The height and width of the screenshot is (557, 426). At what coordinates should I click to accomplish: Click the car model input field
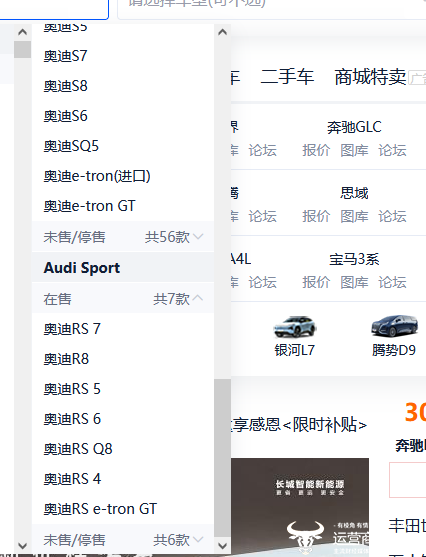271,9
